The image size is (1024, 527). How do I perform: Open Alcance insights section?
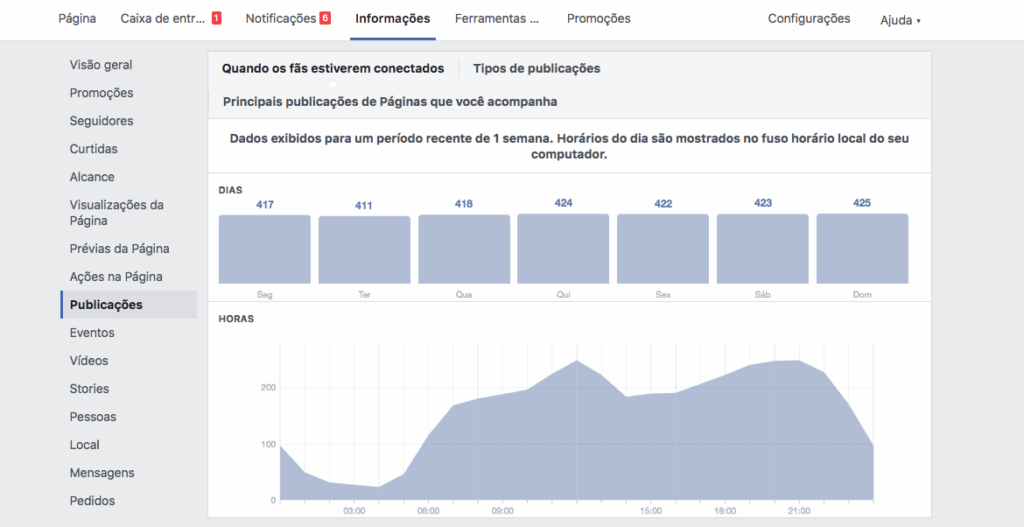click(x=92, y=177)
